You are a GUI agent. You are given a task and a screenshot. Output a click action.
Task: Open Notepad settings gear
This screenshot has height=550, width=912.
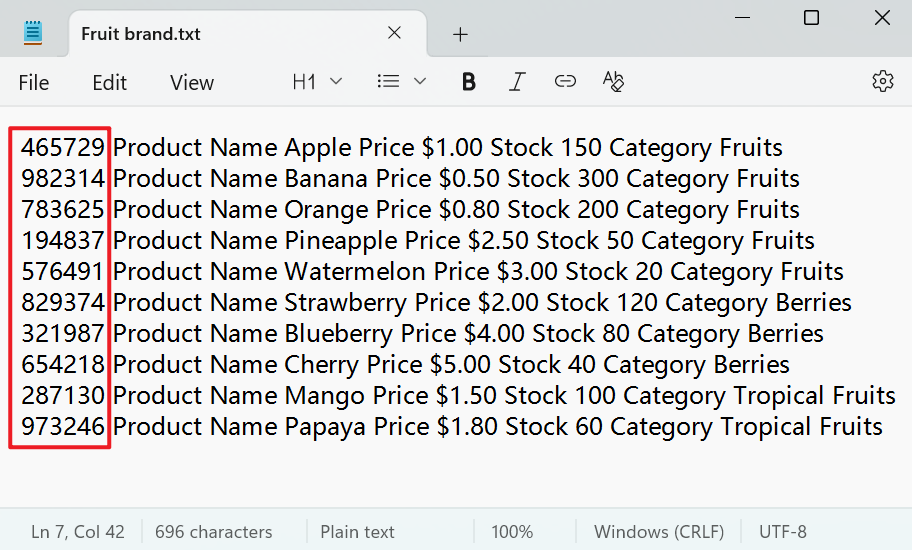pyautogui.click(x=882, y=82)
